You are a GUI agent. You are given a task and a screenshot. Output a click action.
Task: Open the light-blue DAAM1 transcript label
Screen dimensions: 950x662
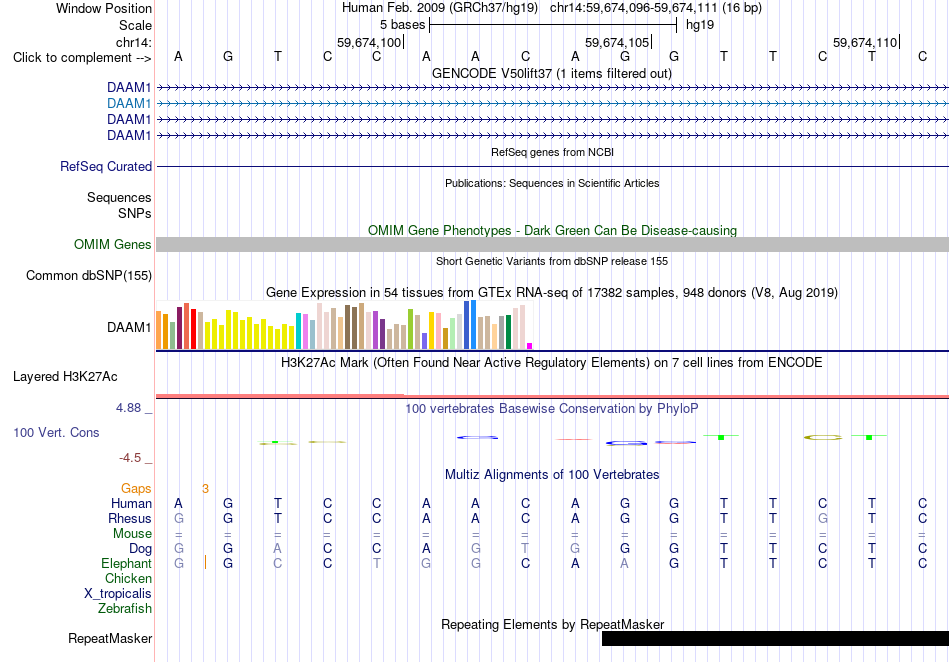coord(129,104)
